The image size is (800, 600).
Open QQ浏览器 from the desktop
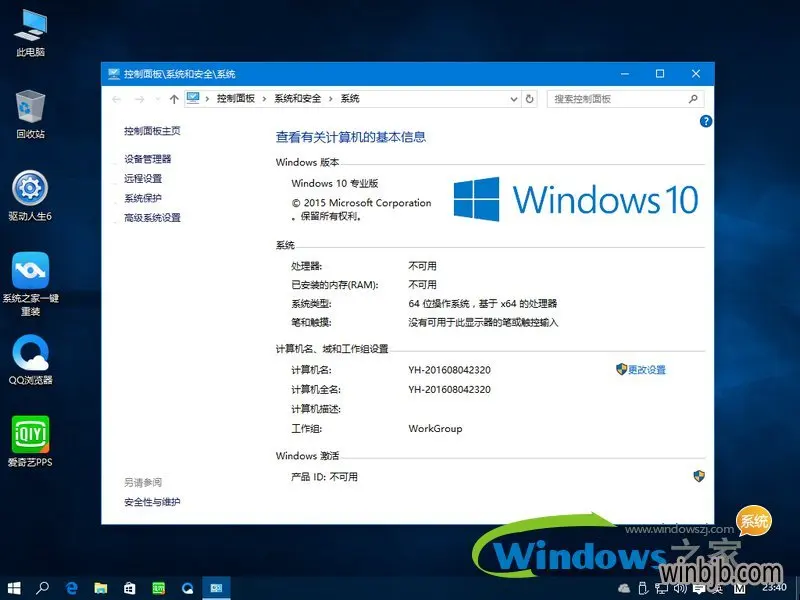click(30, 355)
